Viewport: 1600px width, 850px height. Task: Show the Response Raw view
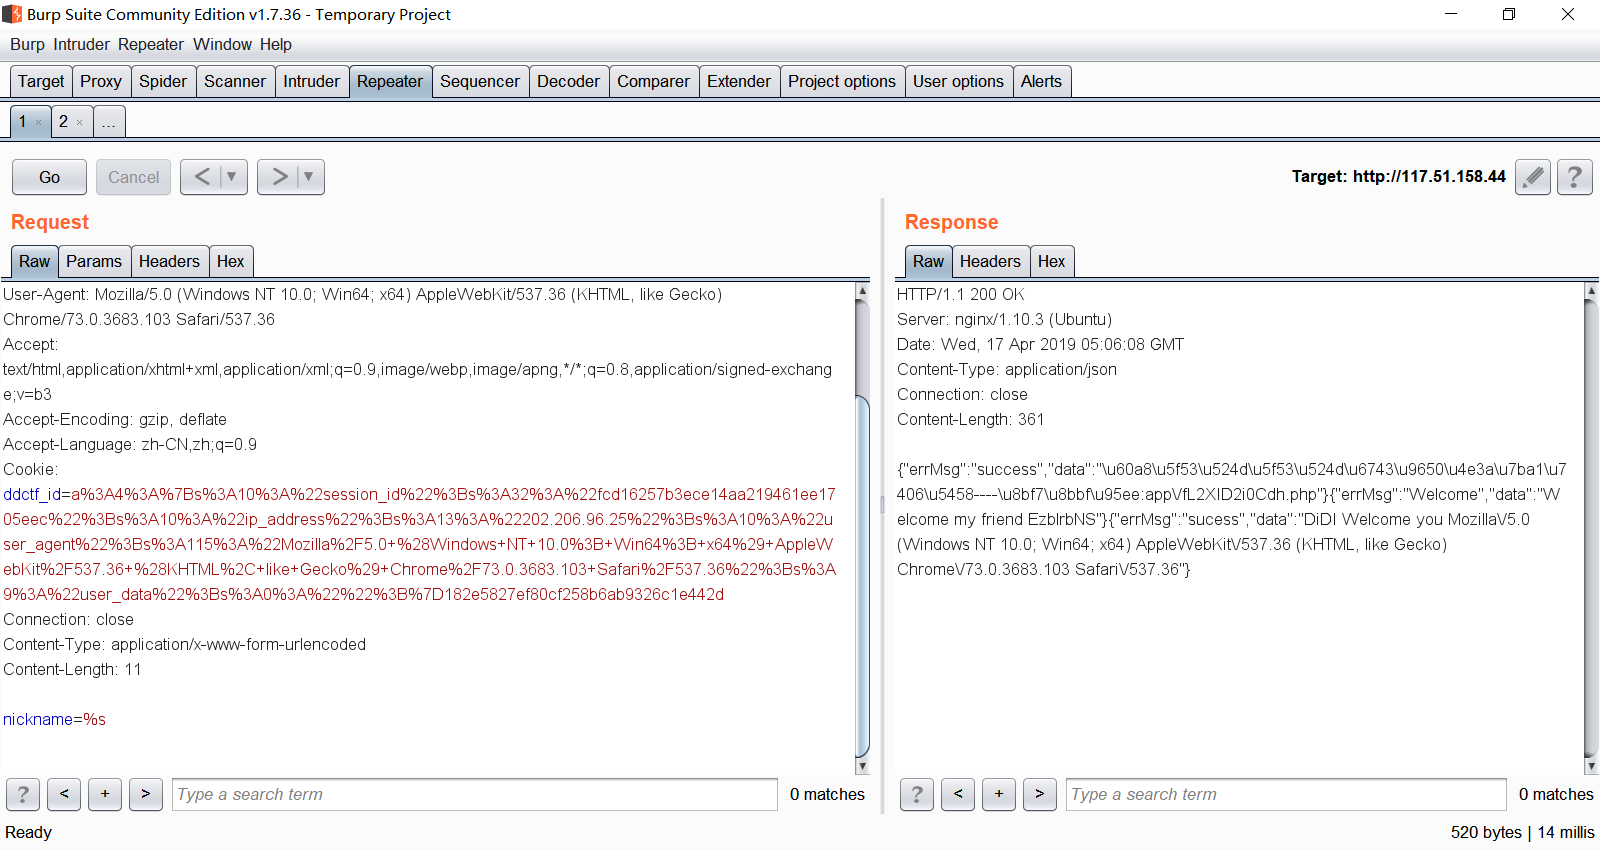click(928, 262)
